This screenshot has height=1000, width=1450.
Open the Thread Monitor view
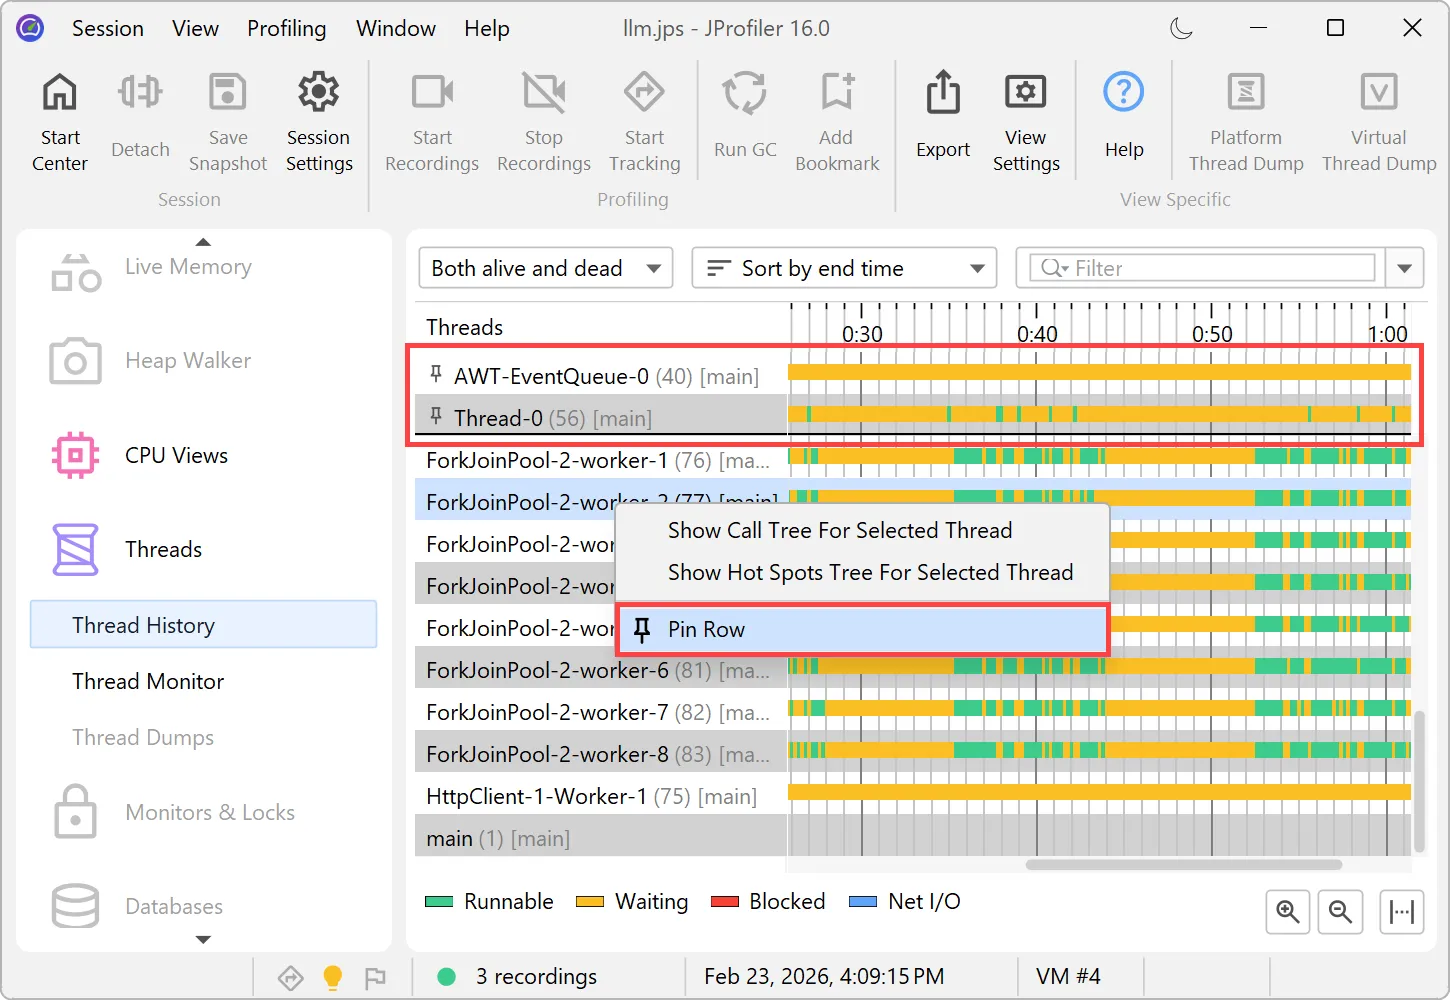click(x=148, y=681)
